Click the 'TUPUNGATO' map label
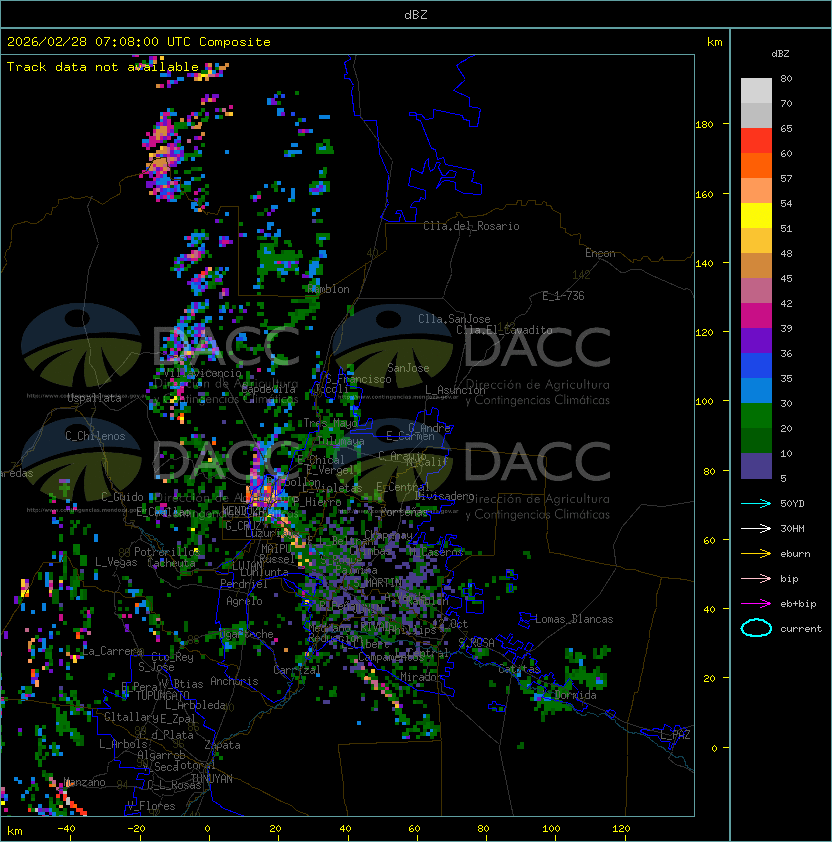Screen dimensions: 832x842 162,696
